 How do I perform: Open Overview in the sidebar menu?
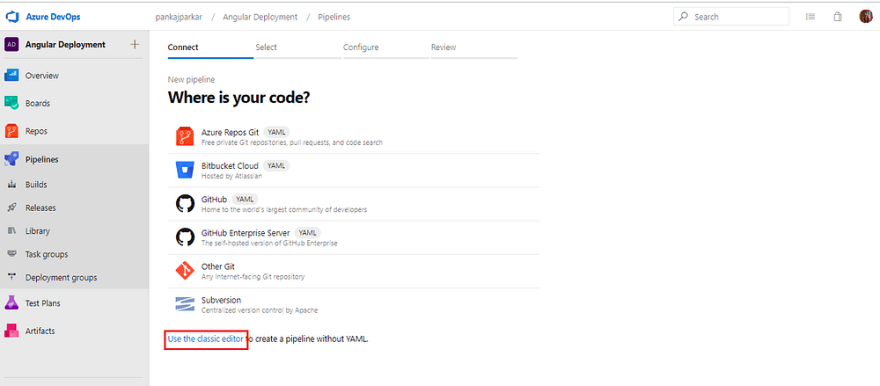[x=75, y=76]
